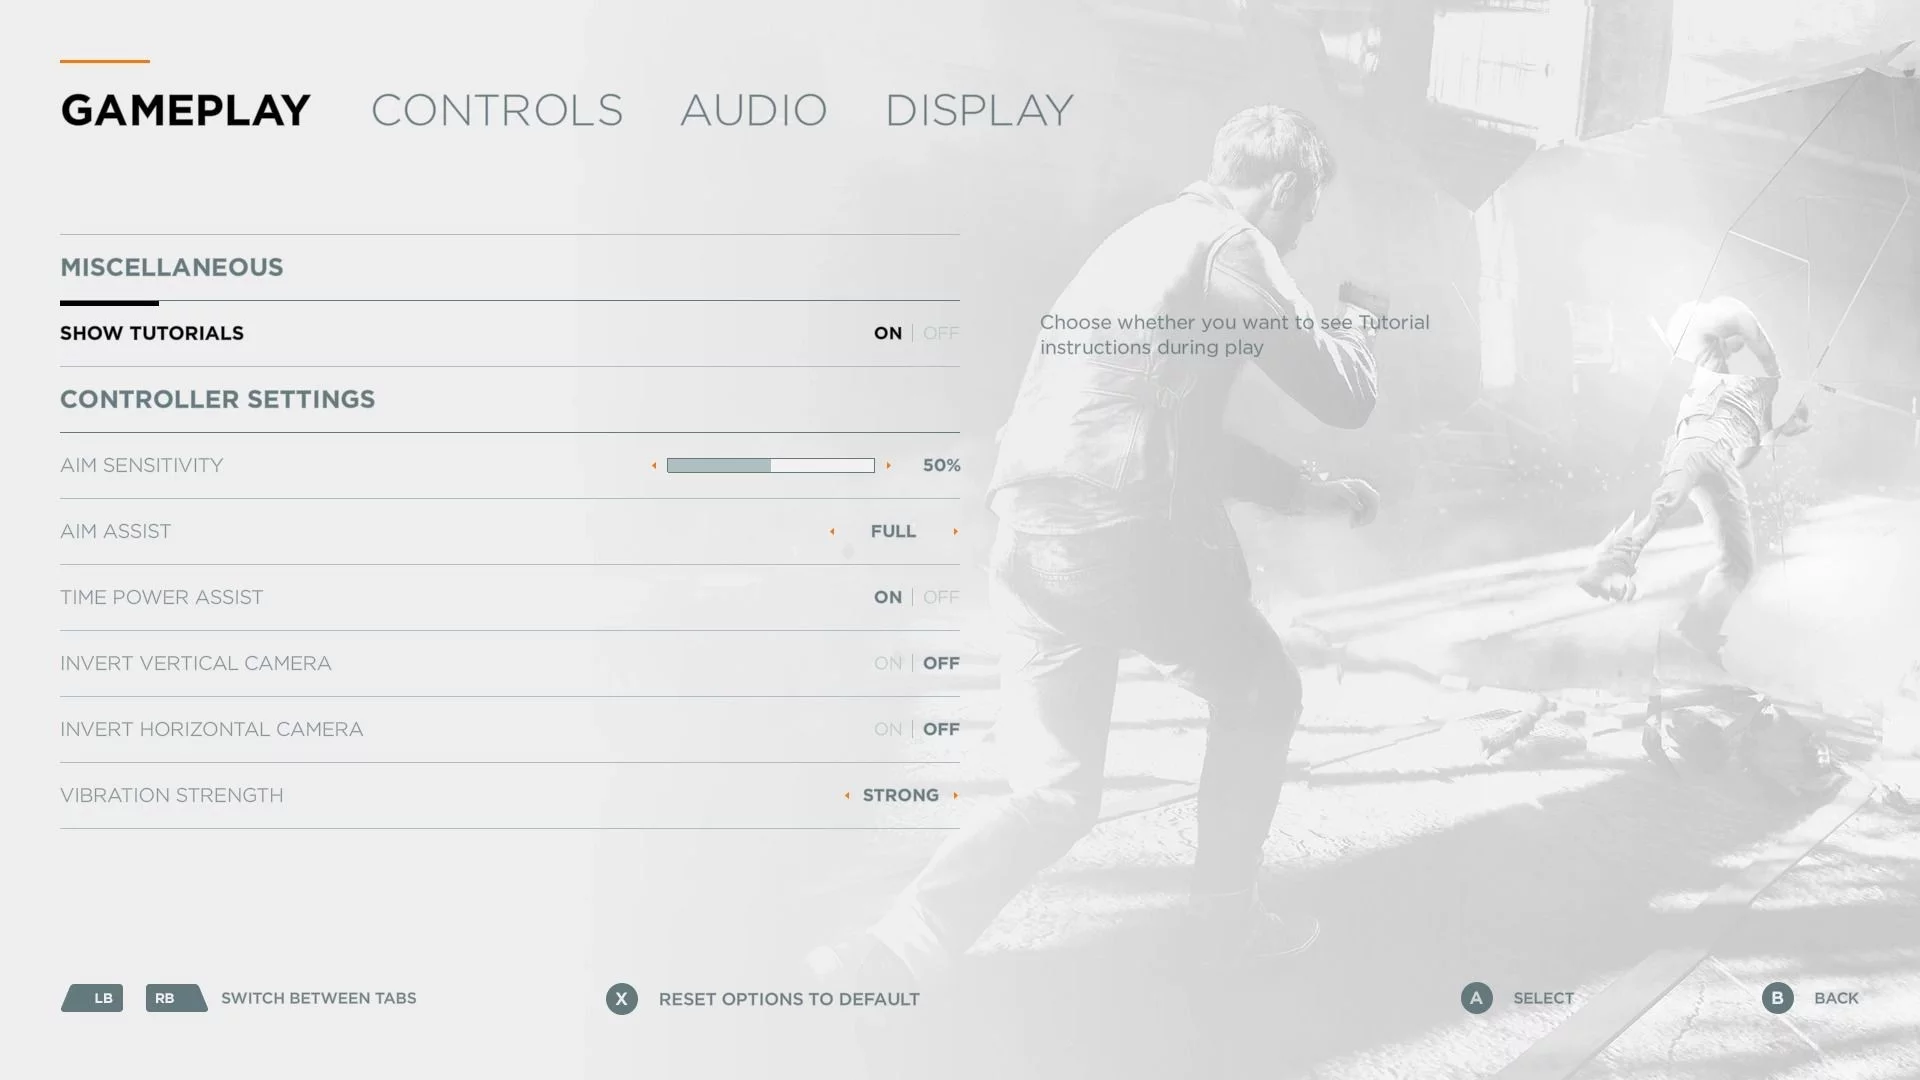Increase aim sensitivity with right arrow
This screenshot has width=1920, height=1080.
point(888,465)
